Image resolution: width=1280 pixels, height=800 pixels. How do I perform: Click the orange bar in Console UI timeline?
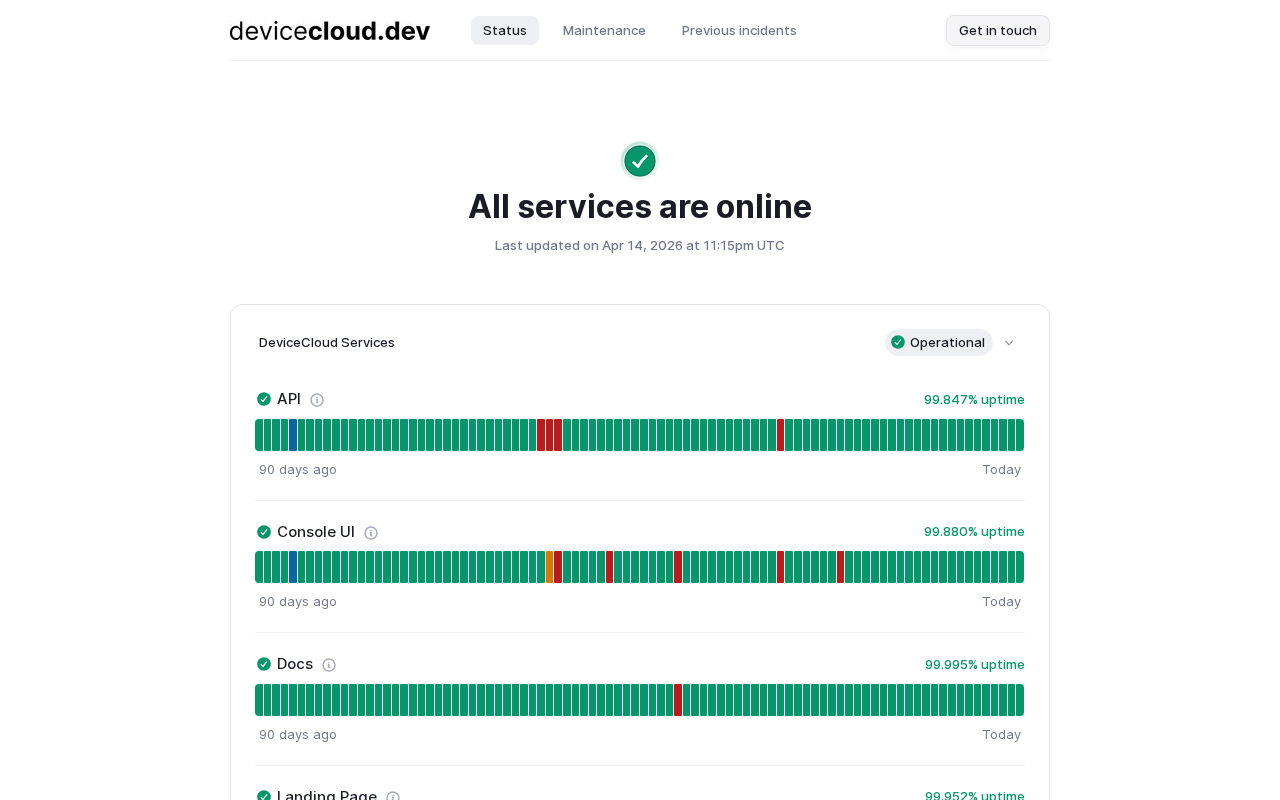549,567
